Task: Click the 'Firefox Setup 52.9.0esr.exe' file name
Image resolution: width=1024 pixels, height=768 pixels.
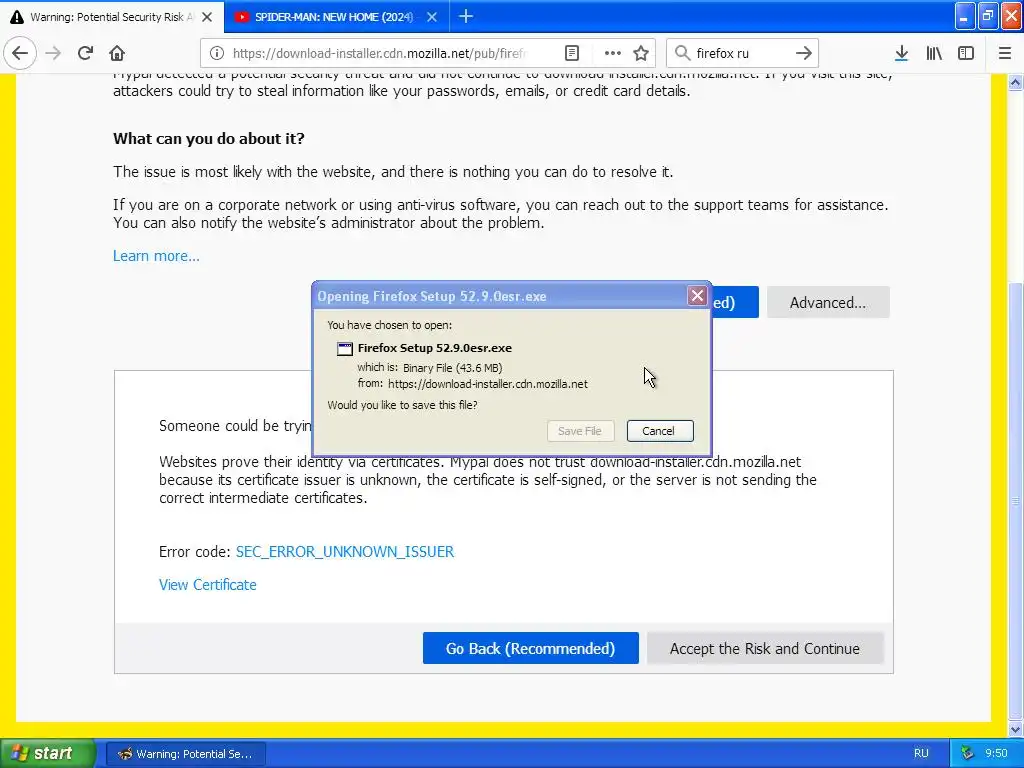Action: [x=435, y=348]
